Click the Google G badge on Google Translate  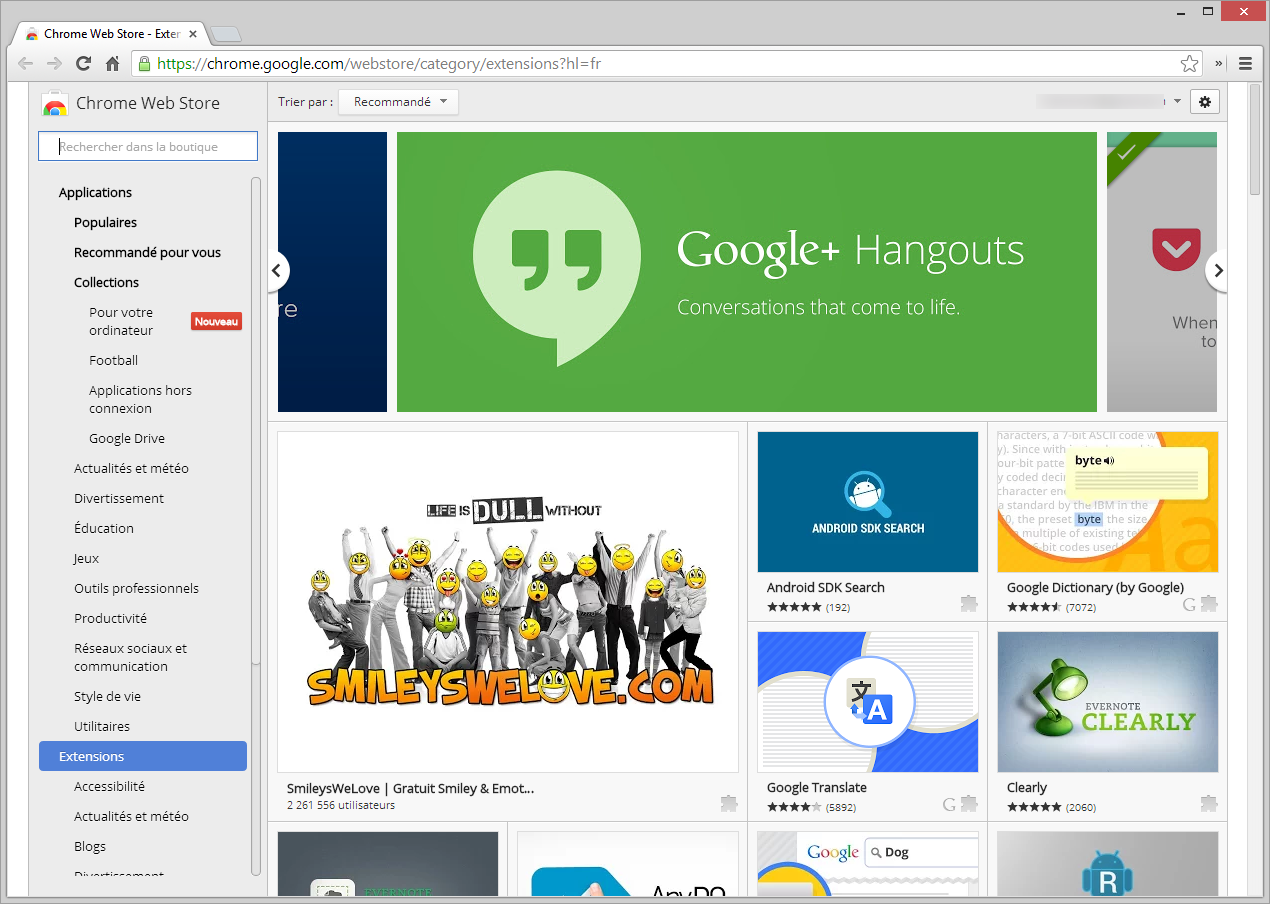tap(949, 804)
